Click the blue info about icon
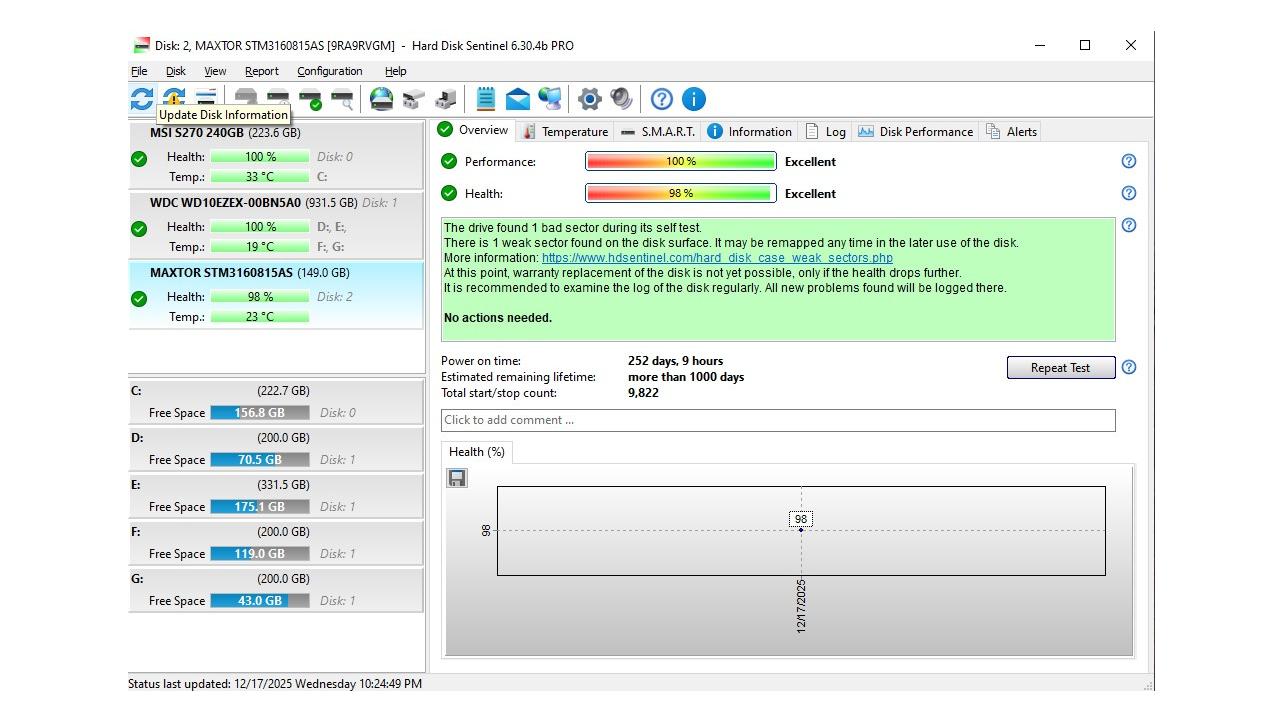This screenshot has height=722, width=1284. pyautogui.click(x=693, y=99)
